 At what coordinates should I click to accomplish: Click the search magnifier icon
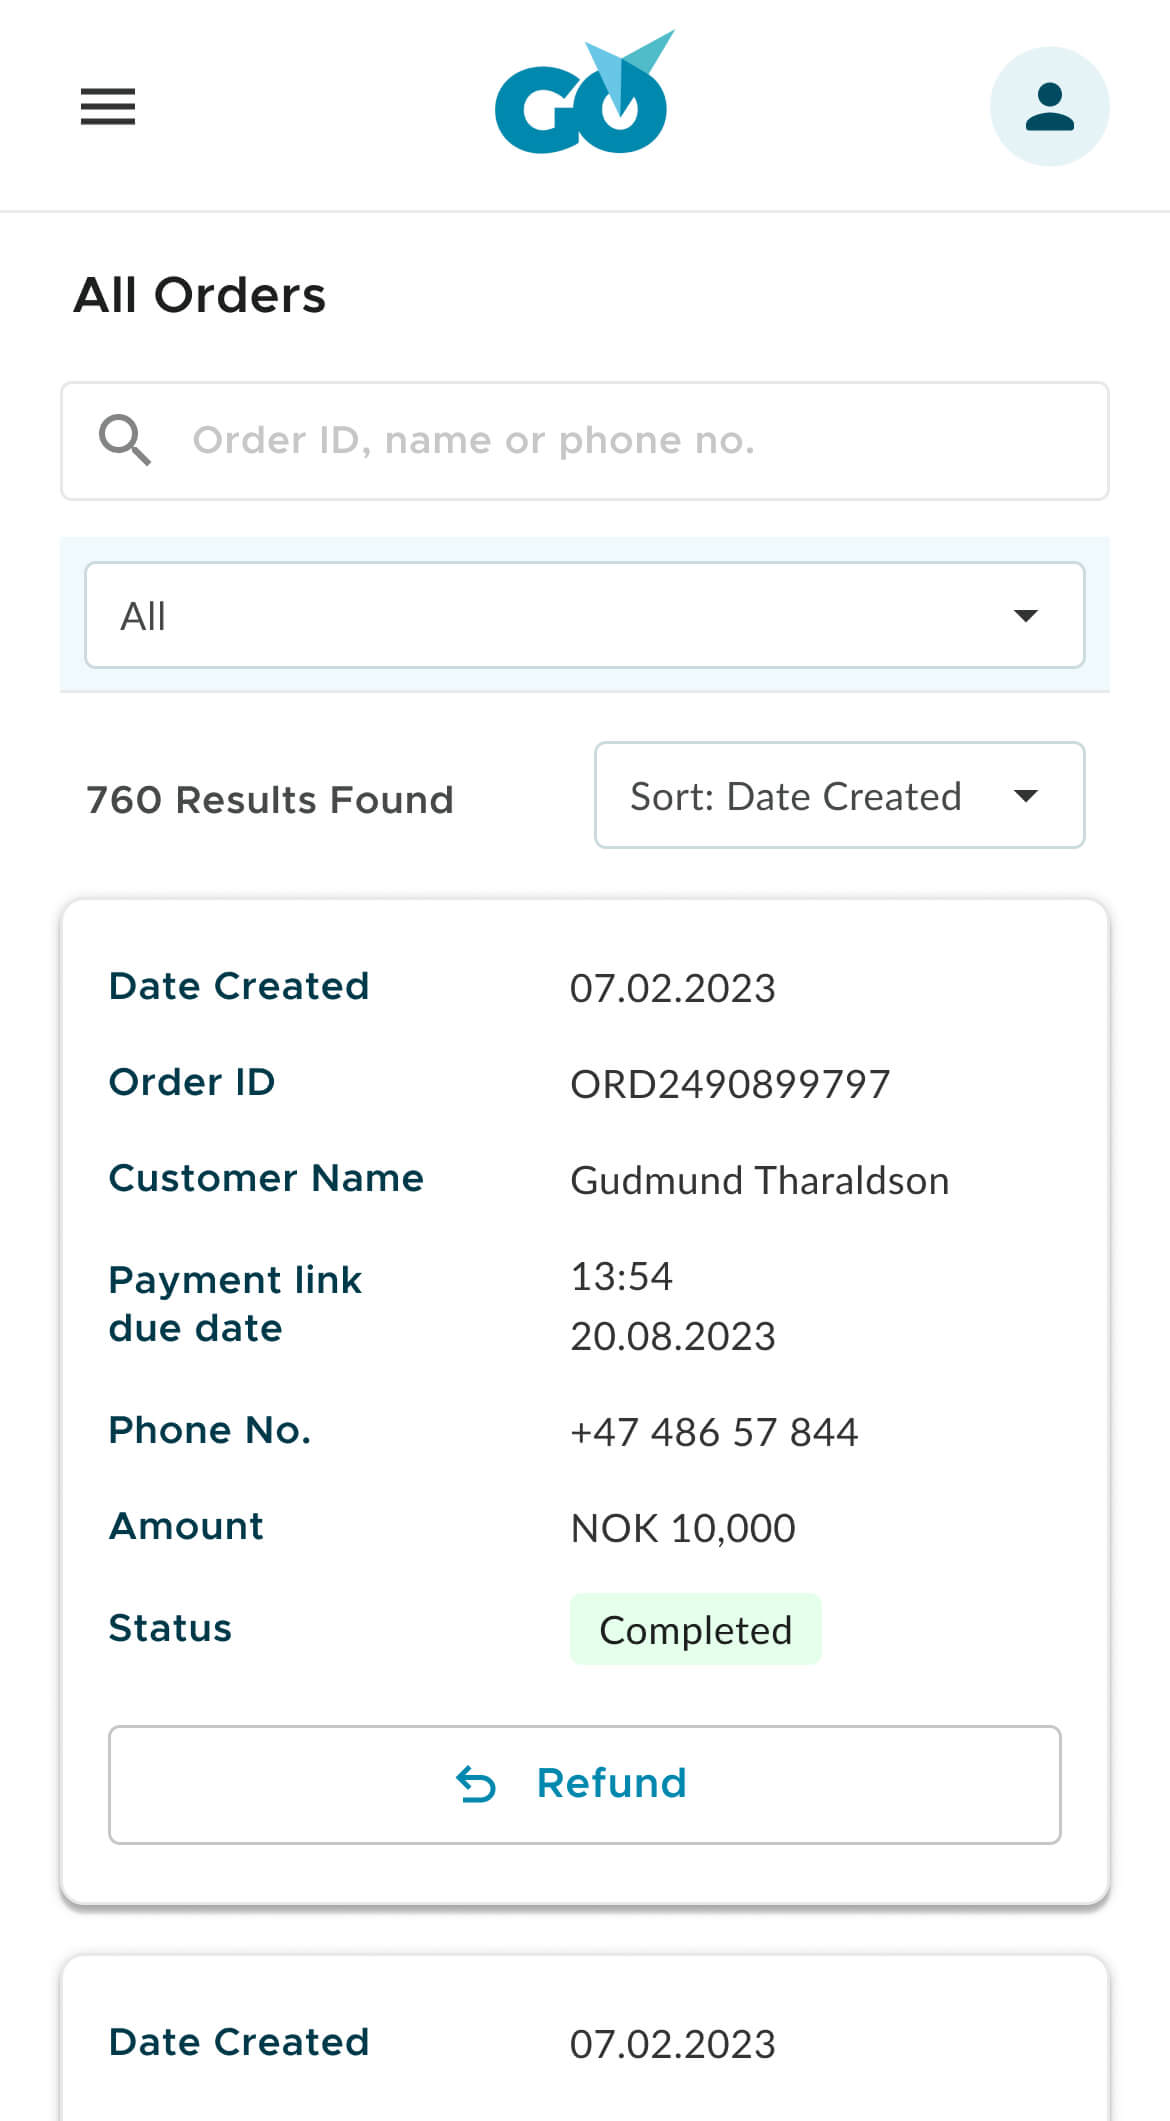coord(124,440)
